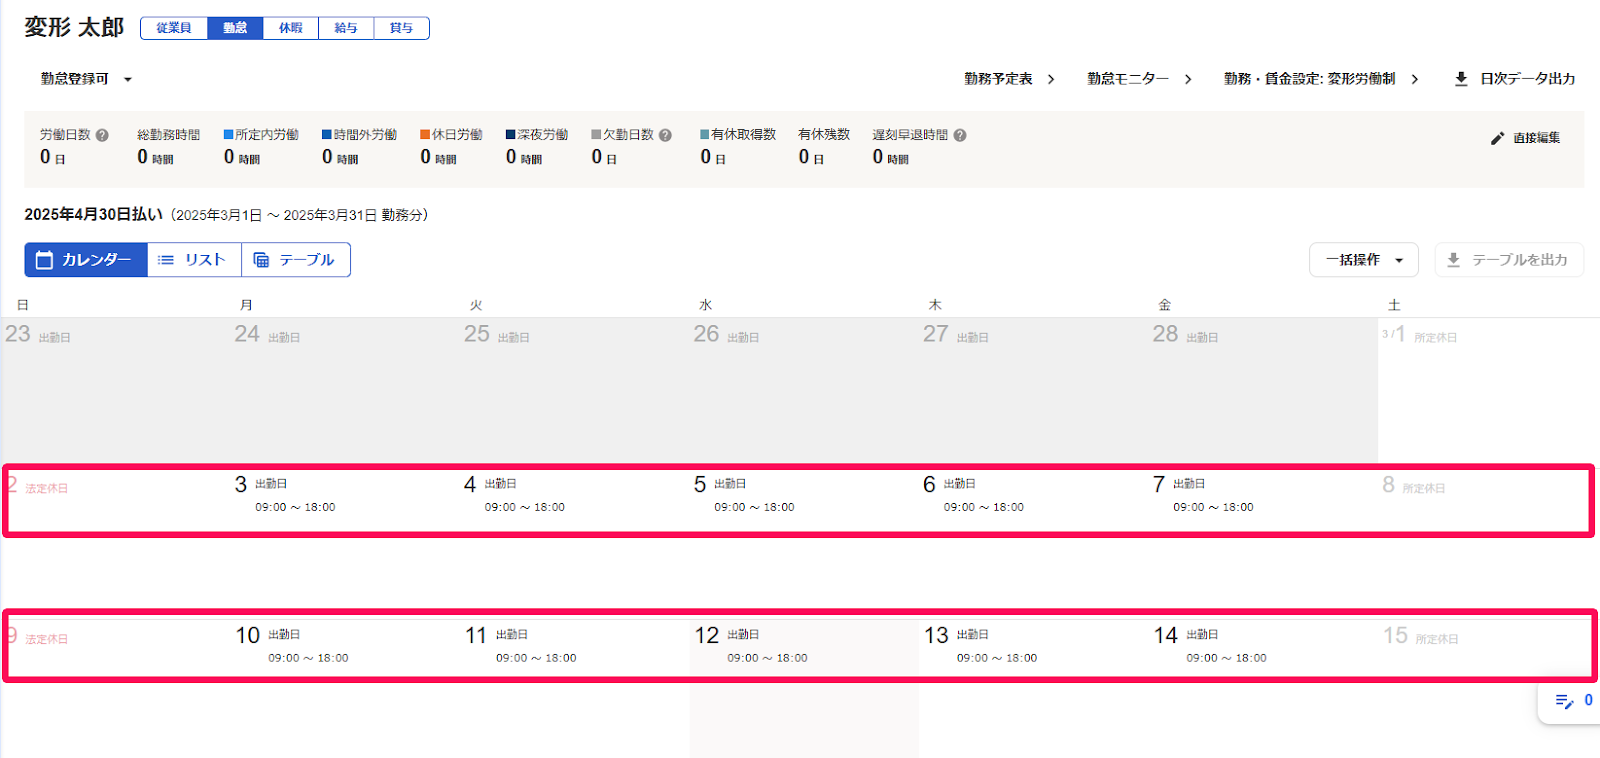Click the 休日労働 orange legend square
The height and width of the screenshot is (758, 1600).
pos(425,135)
